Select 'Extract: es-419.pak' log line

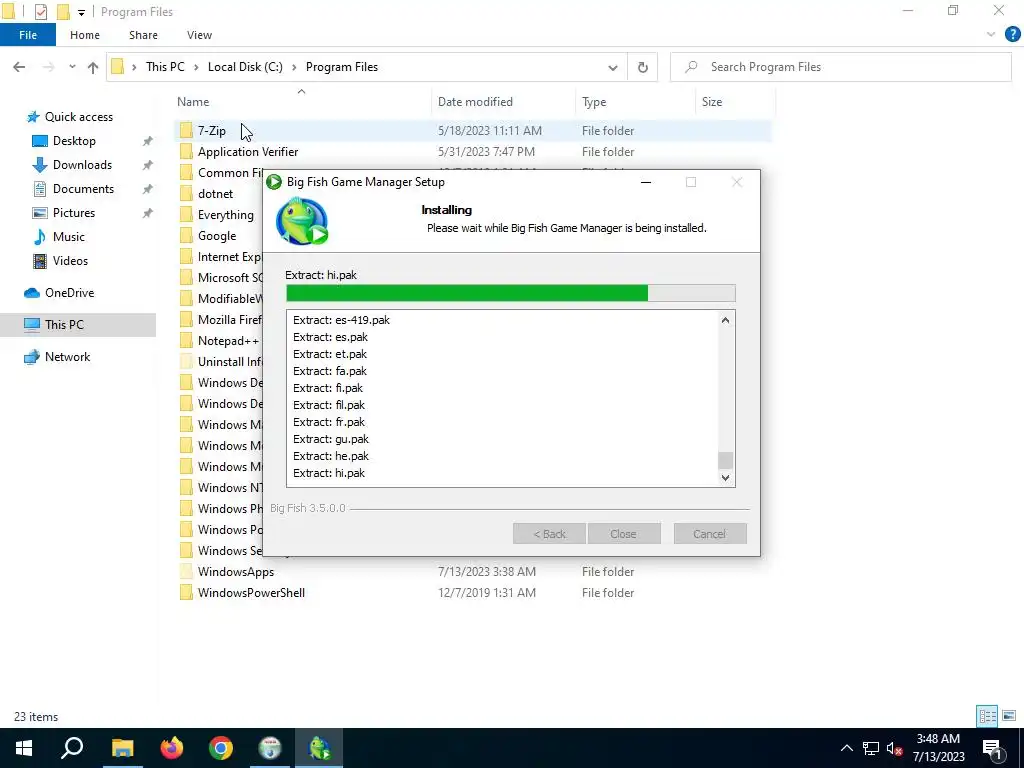pyautogui.click(x=341, y=320)
